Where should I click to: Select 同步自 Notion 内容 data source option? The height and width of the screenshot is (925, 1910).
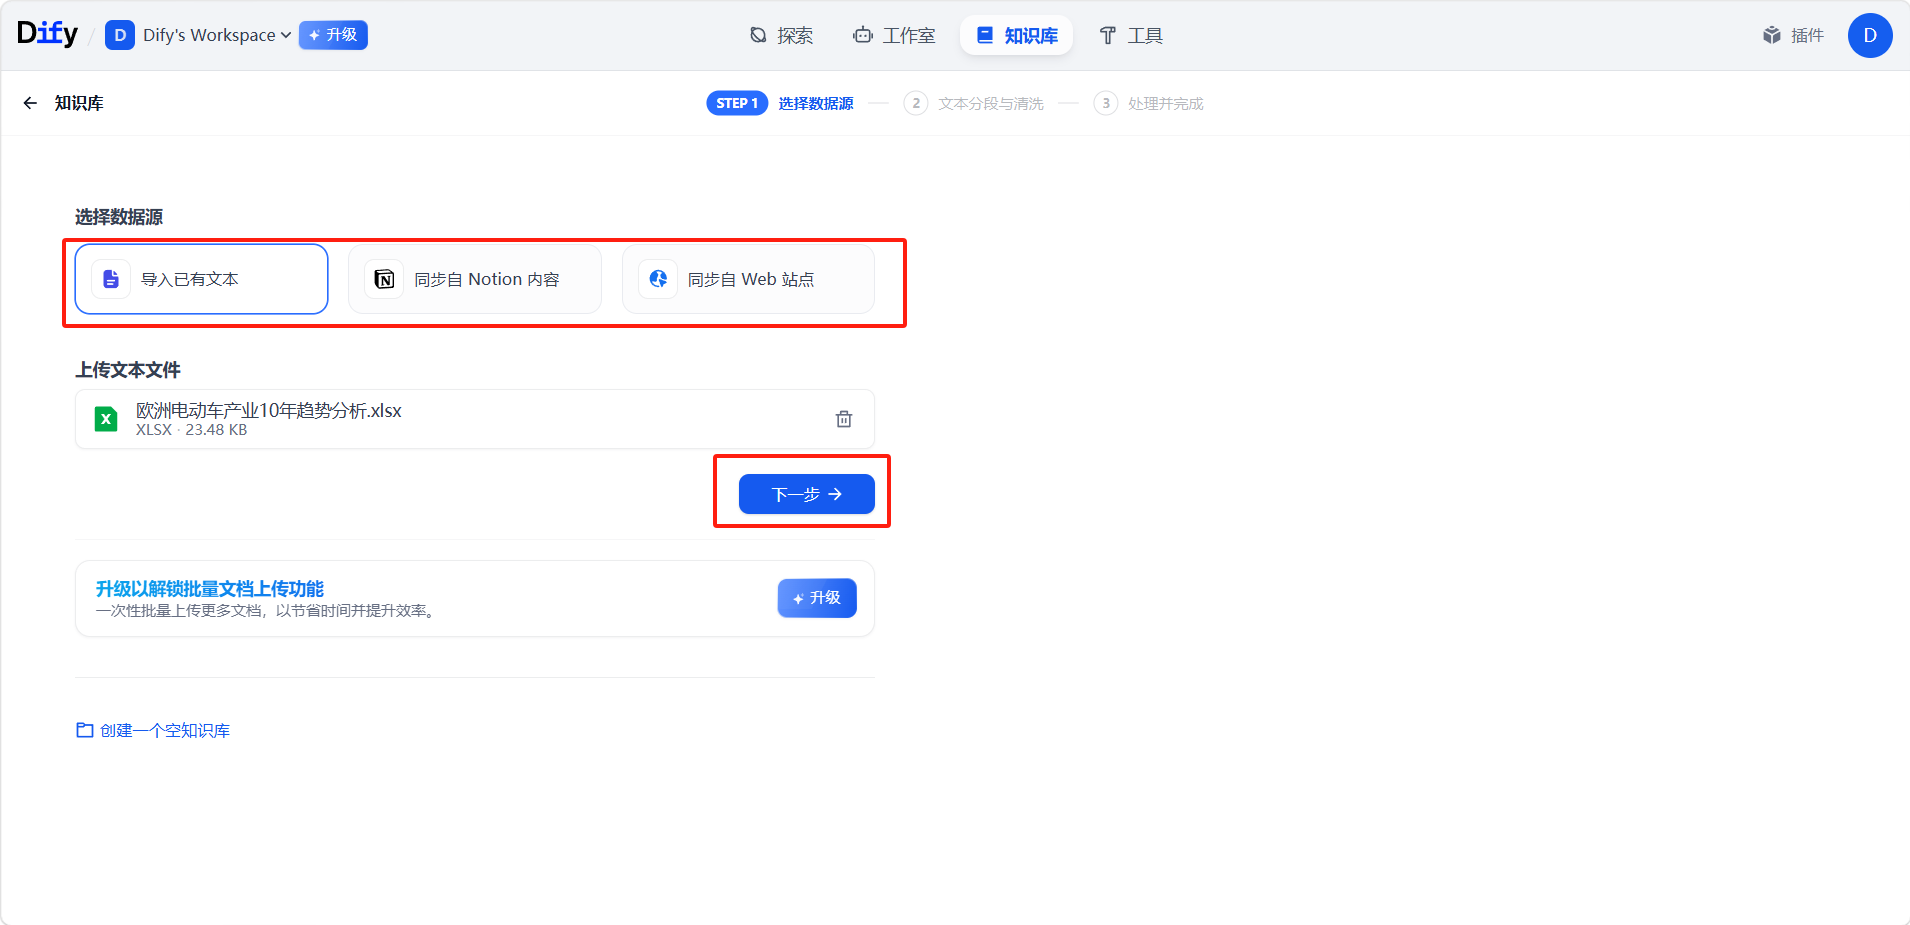click(475, 279)
